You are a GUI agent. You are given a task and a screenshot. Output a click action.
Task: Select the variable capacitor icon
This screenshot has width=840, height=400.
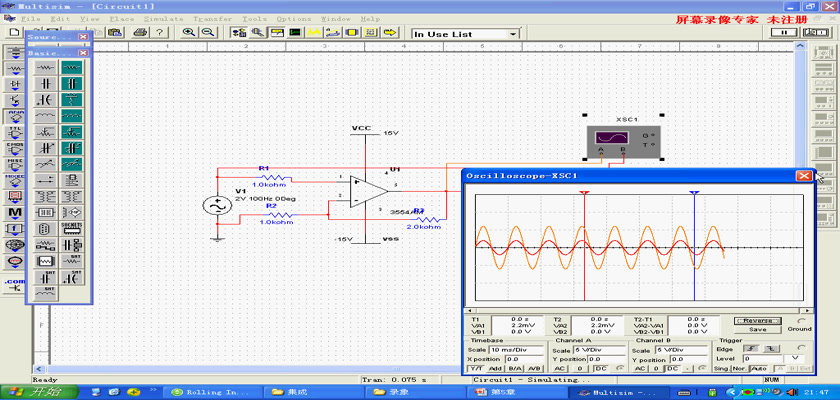point(46,148)
